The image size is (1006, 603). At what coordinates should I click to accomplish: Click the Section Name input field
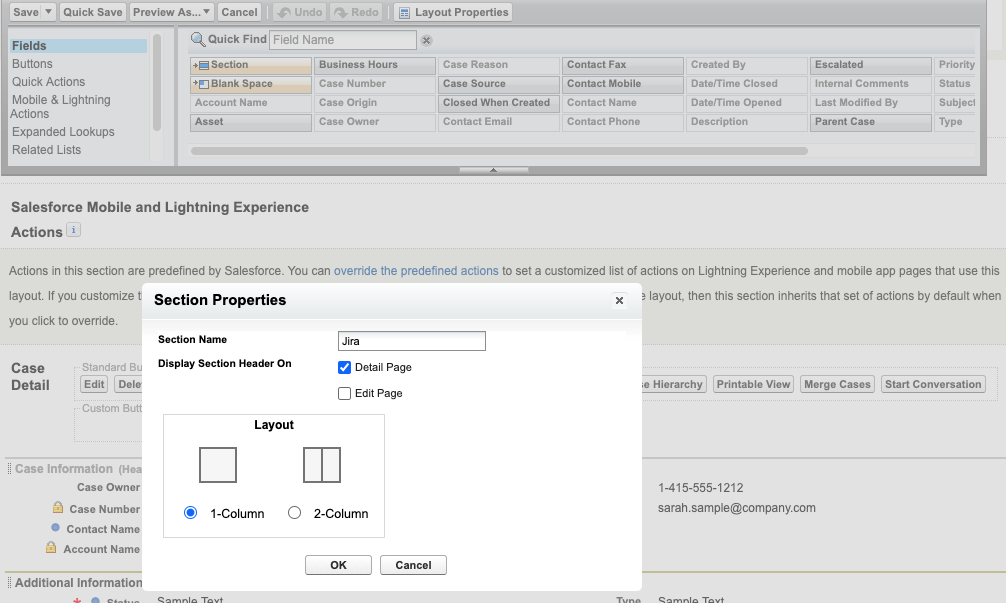click(x=412, y=341)
